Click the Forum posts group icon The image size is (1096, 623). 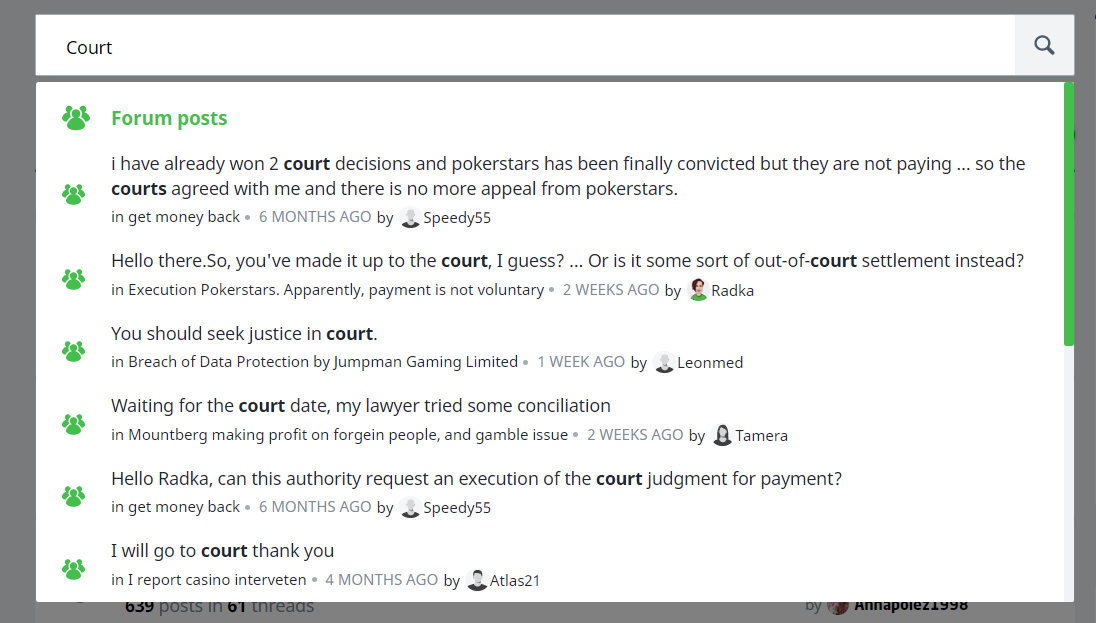coord(75,118)
